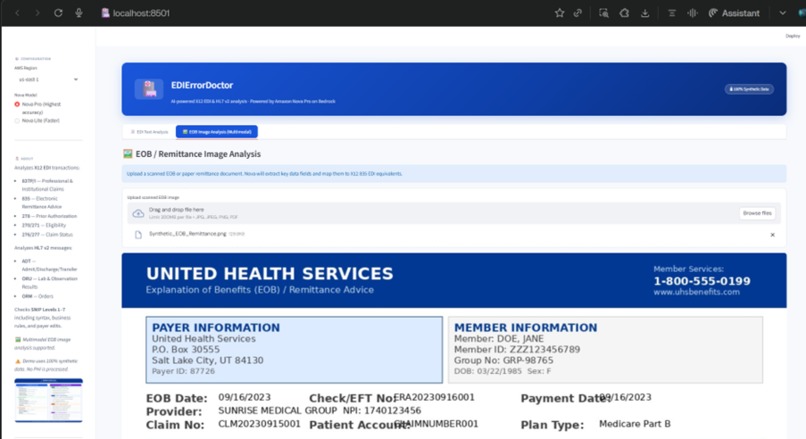Click the 278 — Prior Authorization item
Screen dimensions: 806x439
tap(49, 216)
